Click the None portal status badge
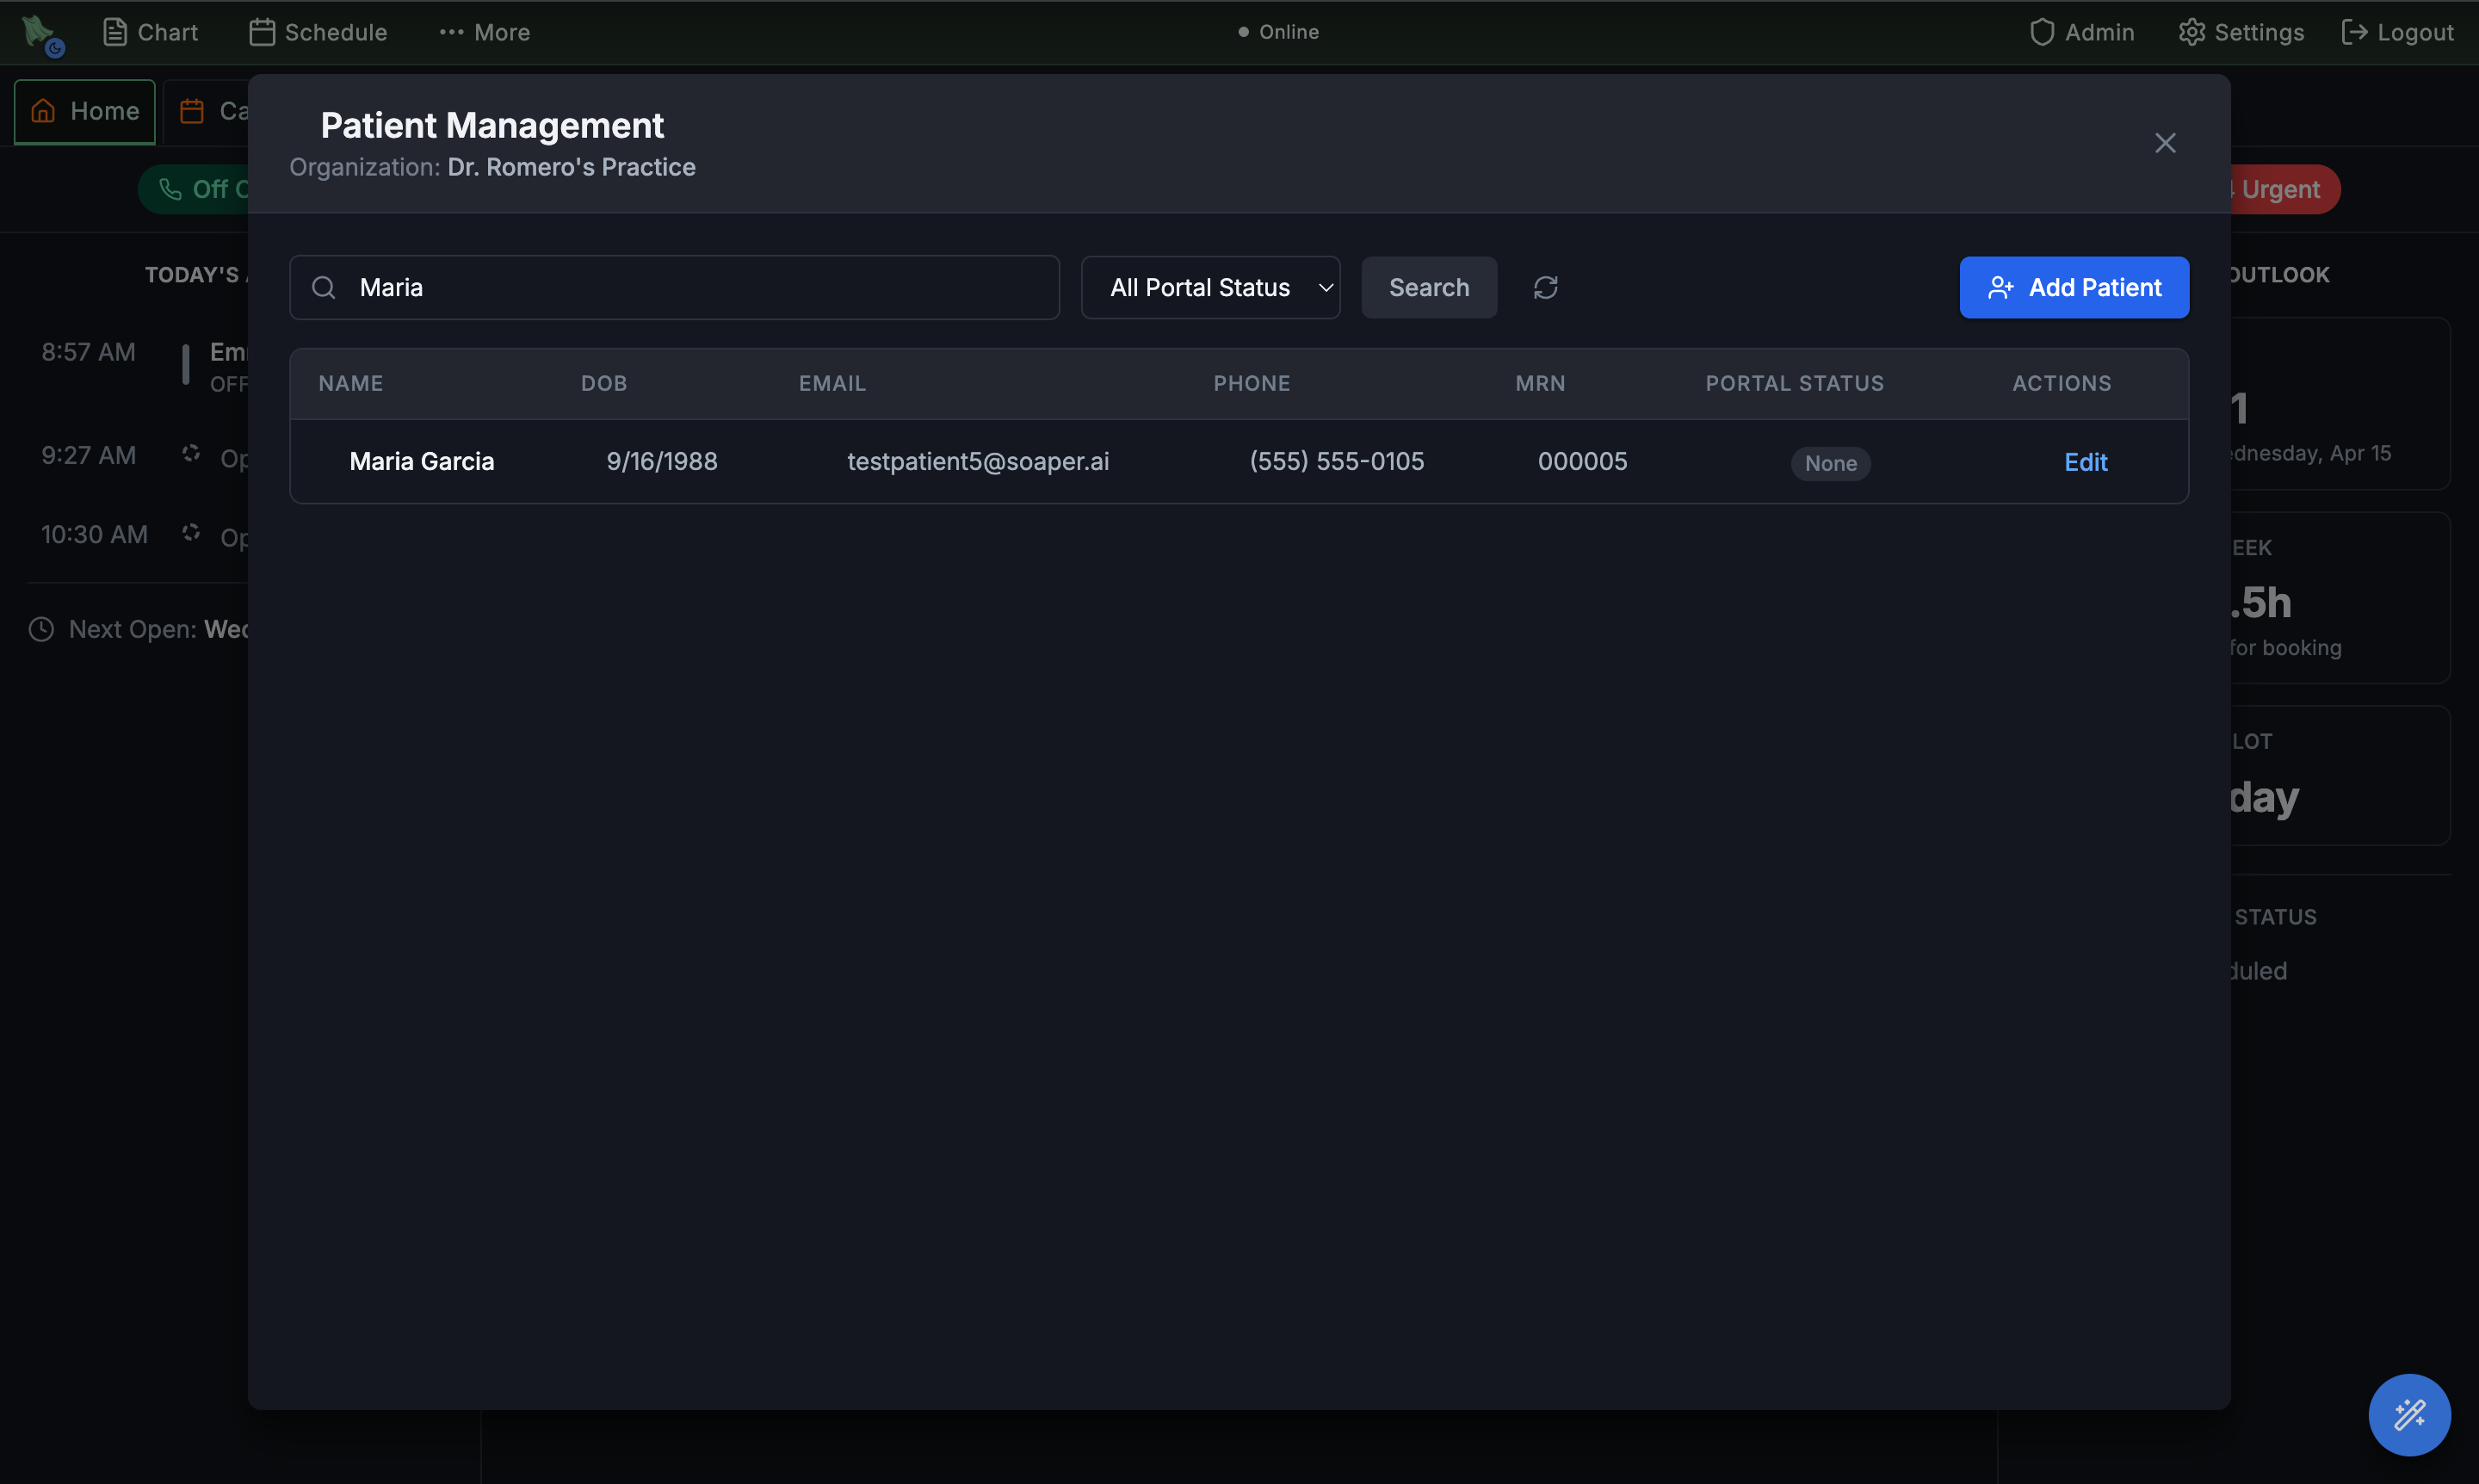The height and width of the screenshot is (1484, 2479). coord(1831,463)
